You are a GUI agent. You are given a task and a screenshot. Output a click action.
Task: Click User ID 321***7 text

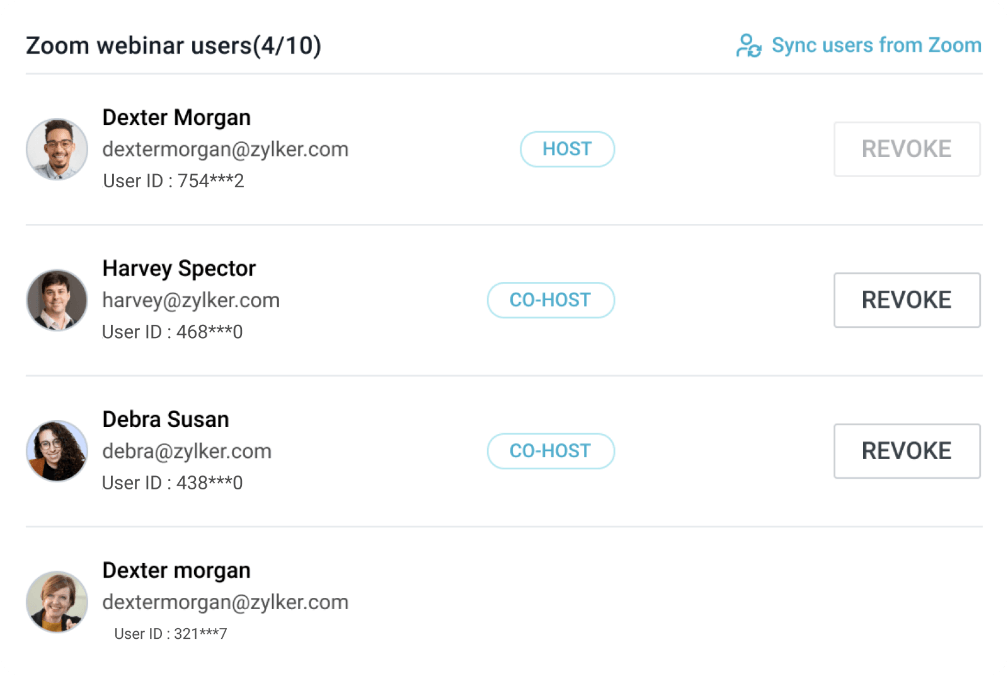(170, 633)
